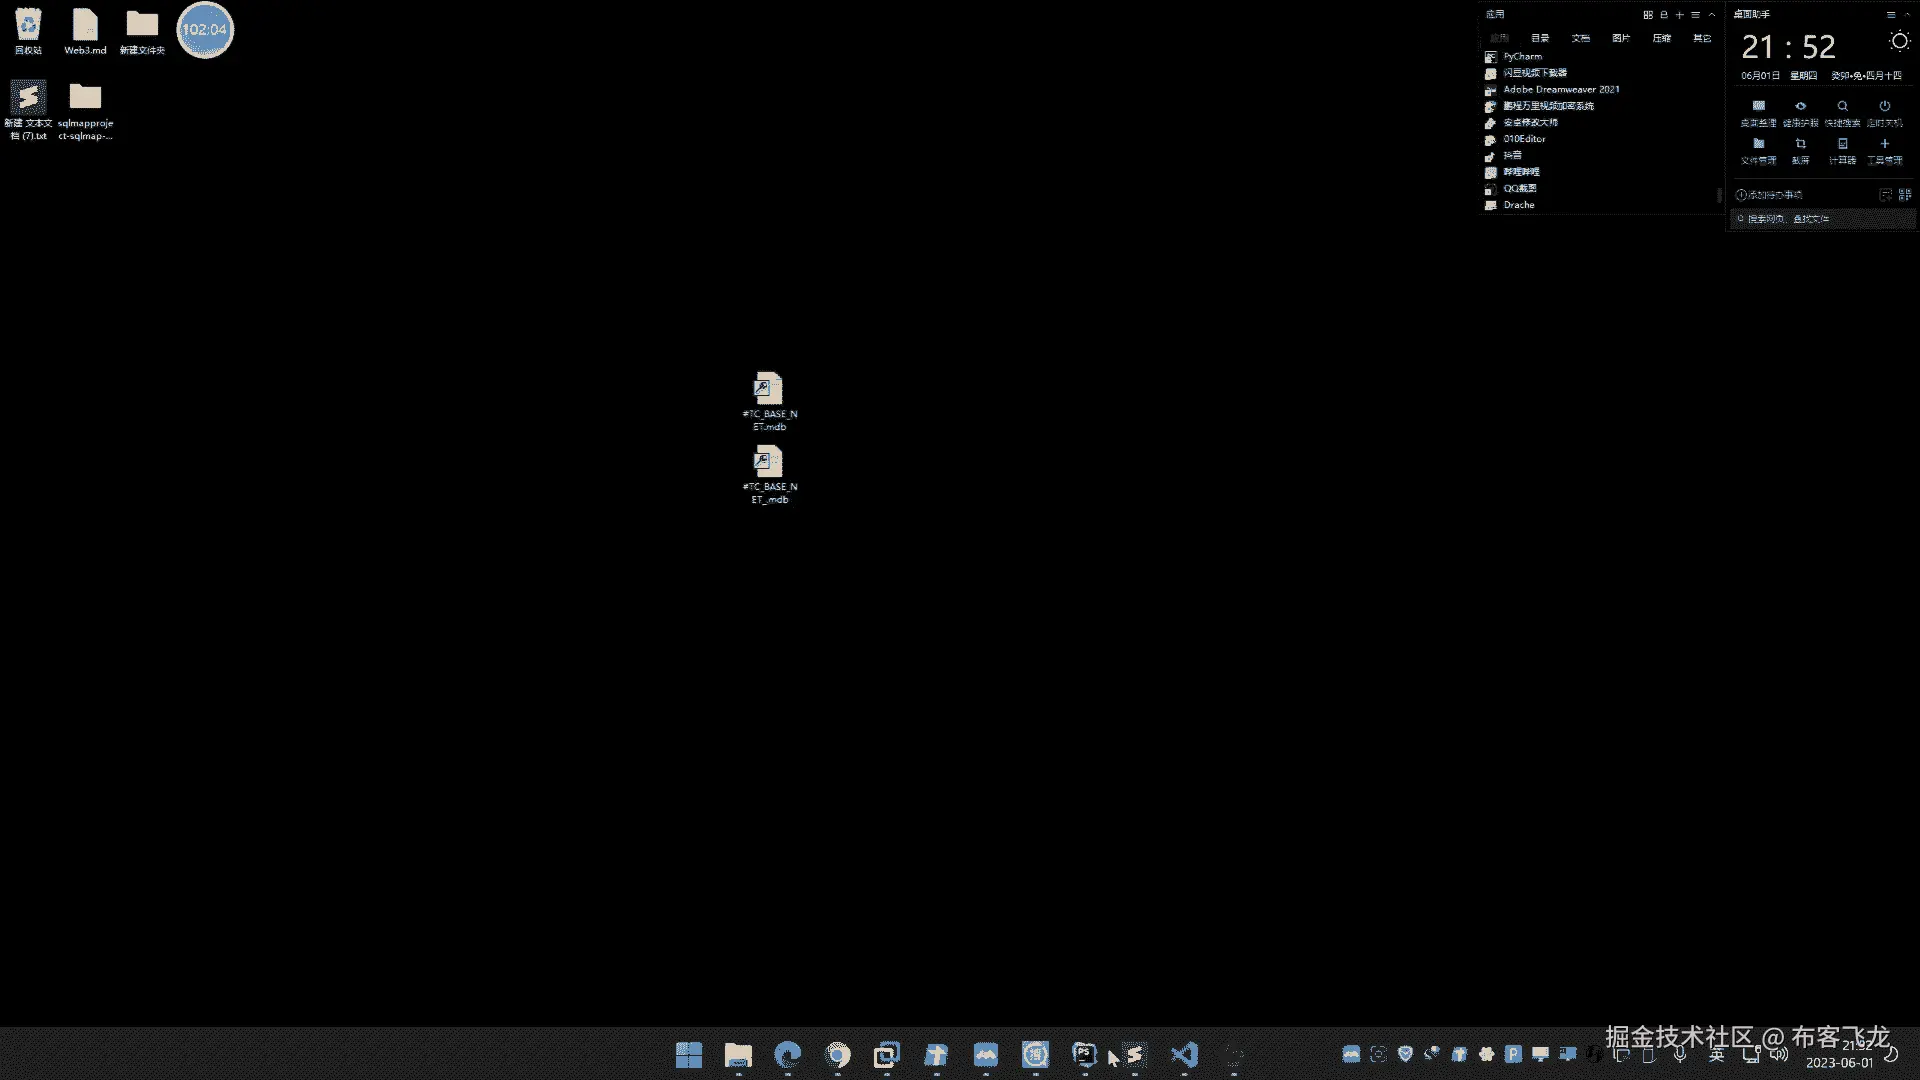The height and width of the screenshot is (1080, 1920).
Task: Open Visual Studio Code from taskbar
Action: 1184,1055
